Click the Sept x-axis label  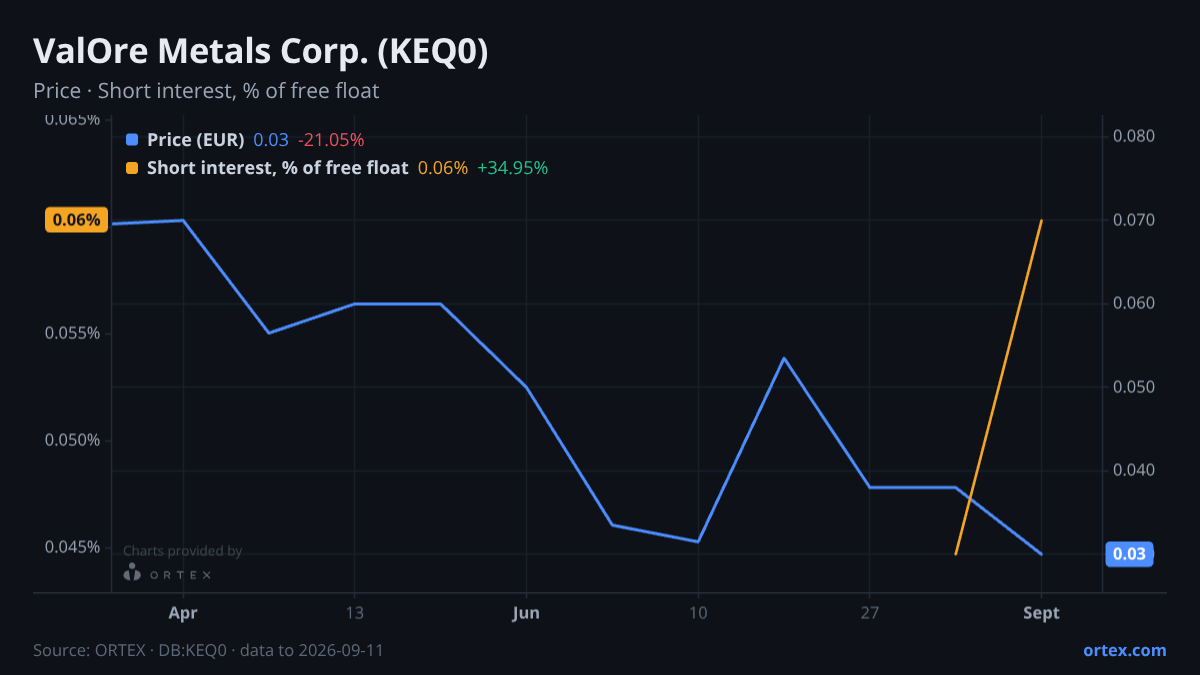click(1041, 613)
